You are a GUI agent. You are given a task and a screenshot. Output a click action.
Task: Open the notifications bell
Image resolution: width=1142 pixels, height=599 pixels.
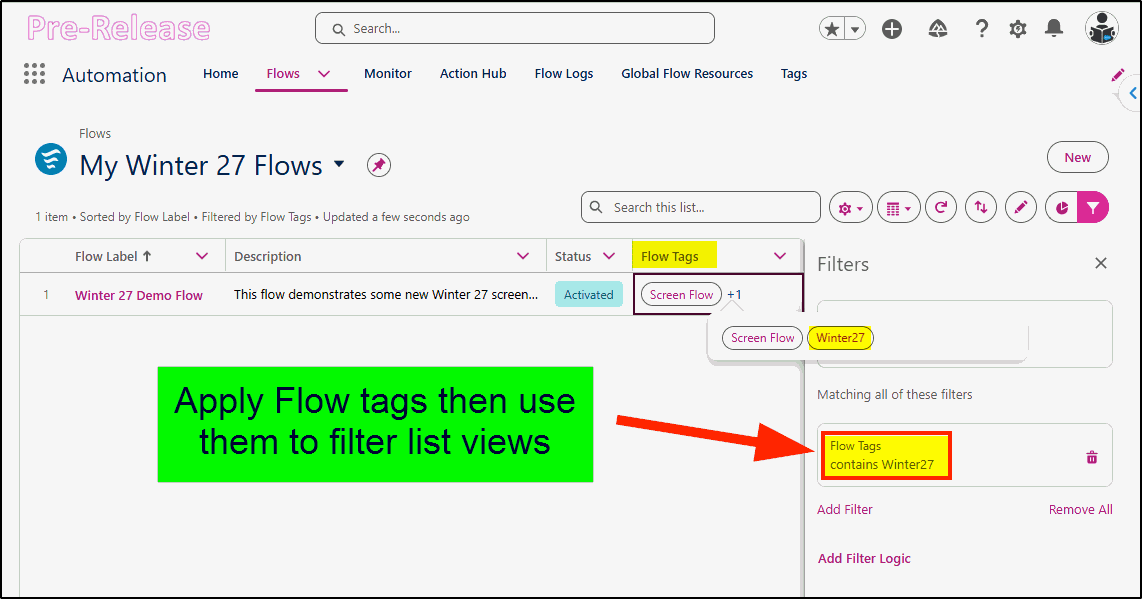tap(1053, 28)
